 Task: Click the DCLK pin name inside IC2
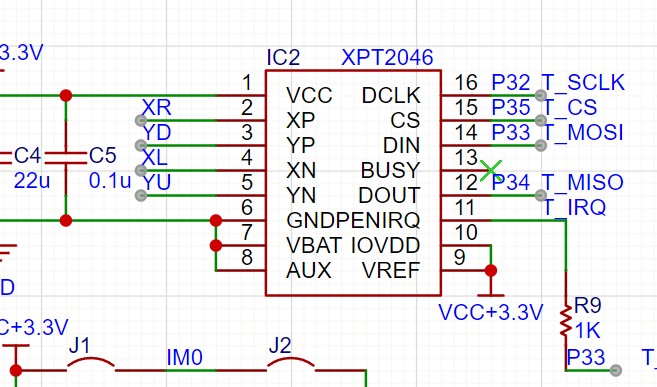391,95
